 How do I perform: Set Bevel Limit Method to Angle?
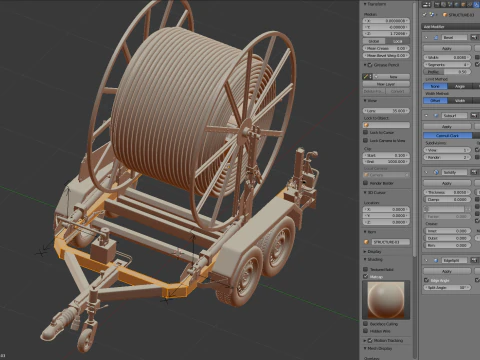(460, 86)
